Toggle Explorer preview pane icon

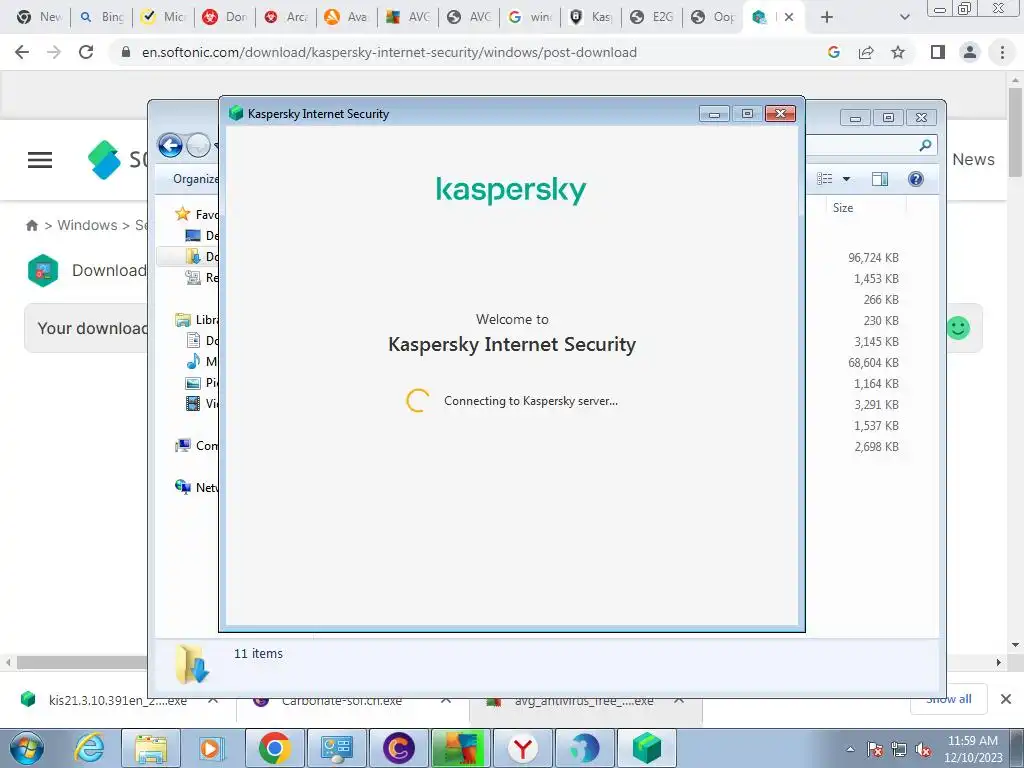coord(880,179)
